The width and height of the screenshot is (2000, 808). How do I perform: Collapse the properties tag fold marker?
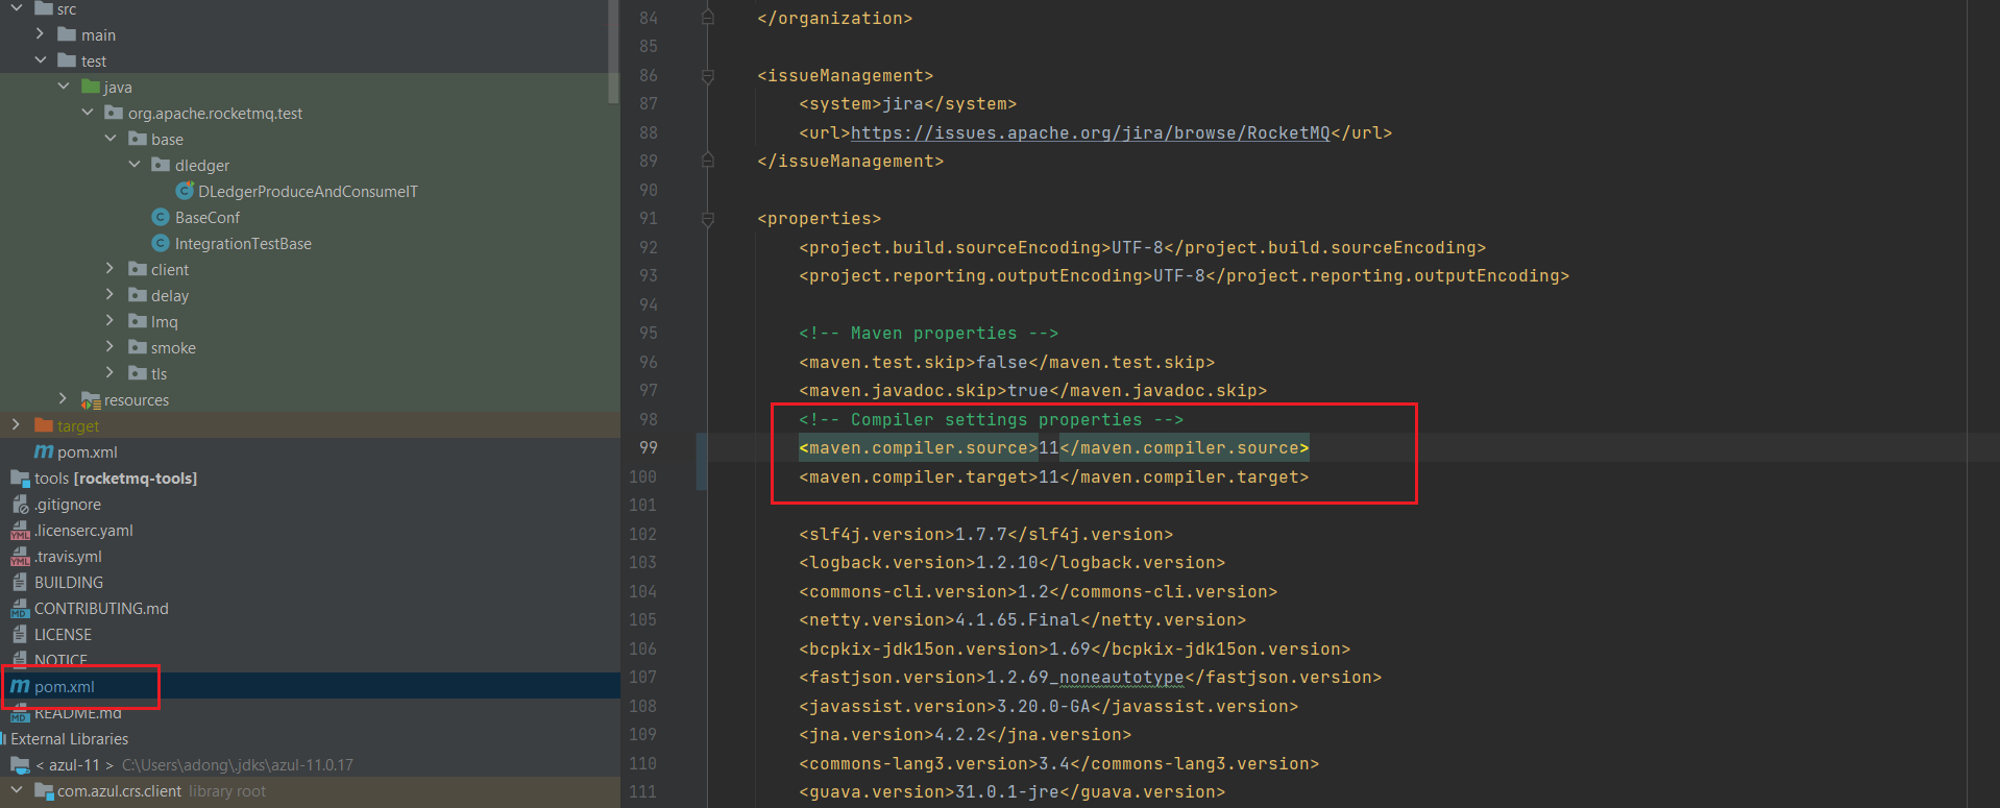[707, 218]
